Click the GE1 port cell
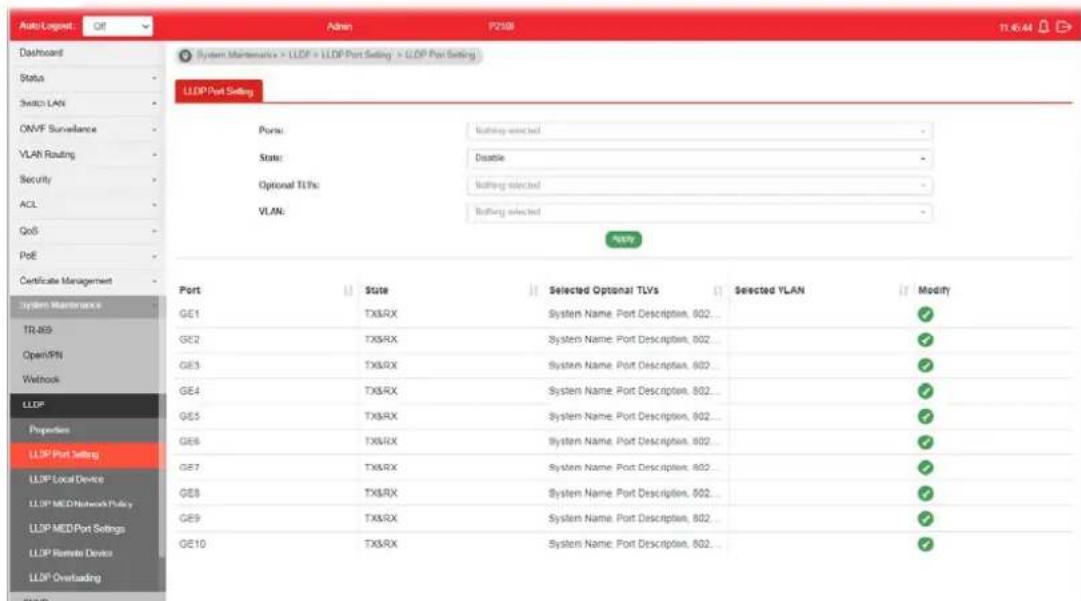Viewport: 1081px width, 601px height. tap(189, 314)
